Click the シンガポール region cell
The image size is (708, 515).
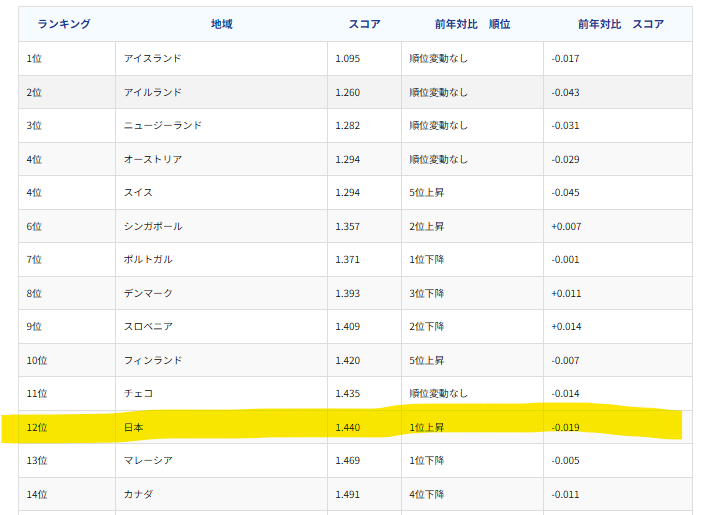tap(152, 226)
